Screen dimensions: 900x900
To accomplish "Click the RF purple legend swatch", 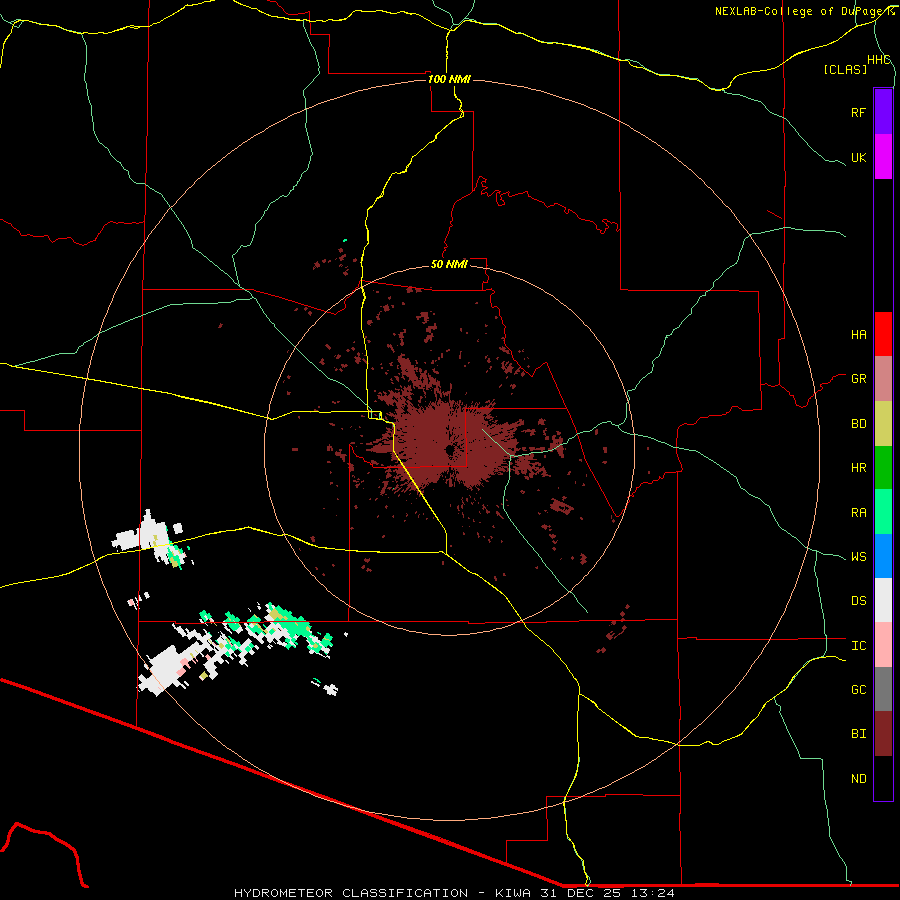I will (x=883, y=112).
